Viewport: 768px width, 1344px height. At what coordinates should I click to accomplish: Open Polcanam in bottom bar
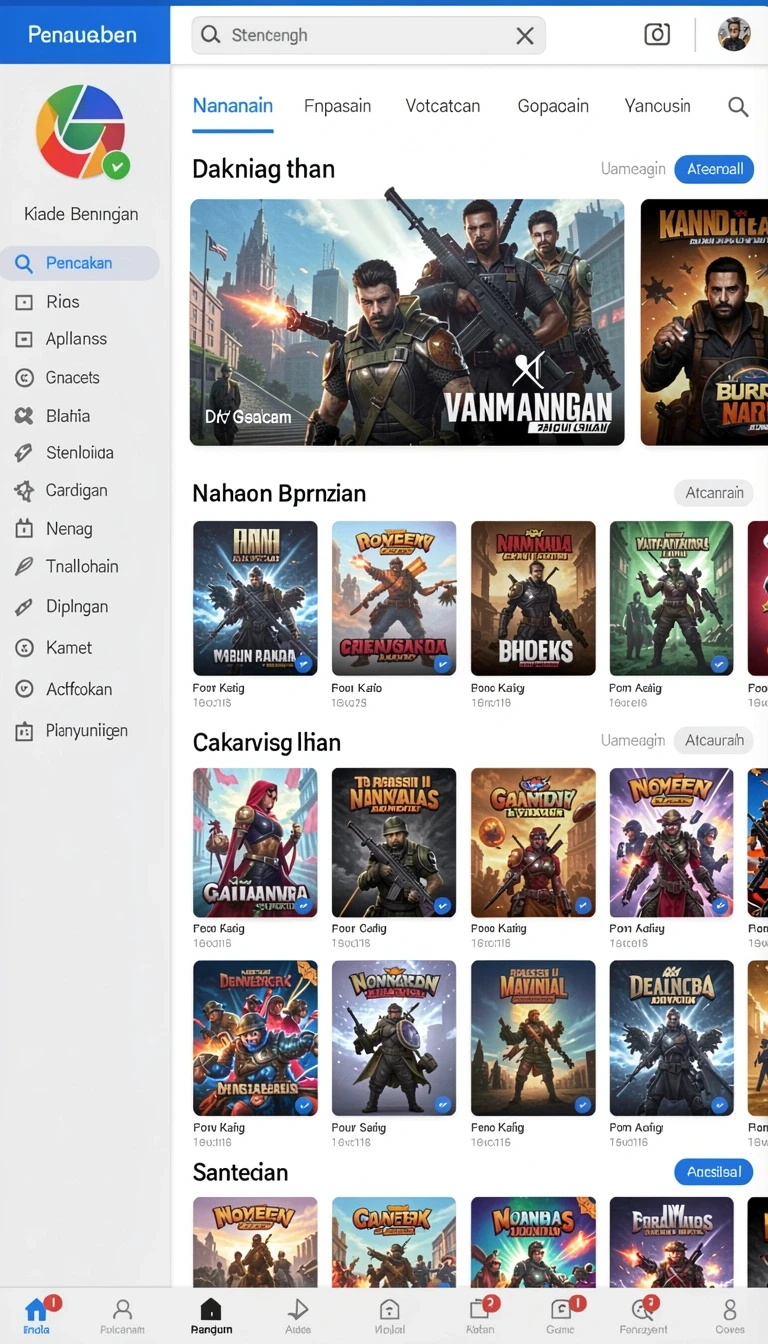(122, 1316)
